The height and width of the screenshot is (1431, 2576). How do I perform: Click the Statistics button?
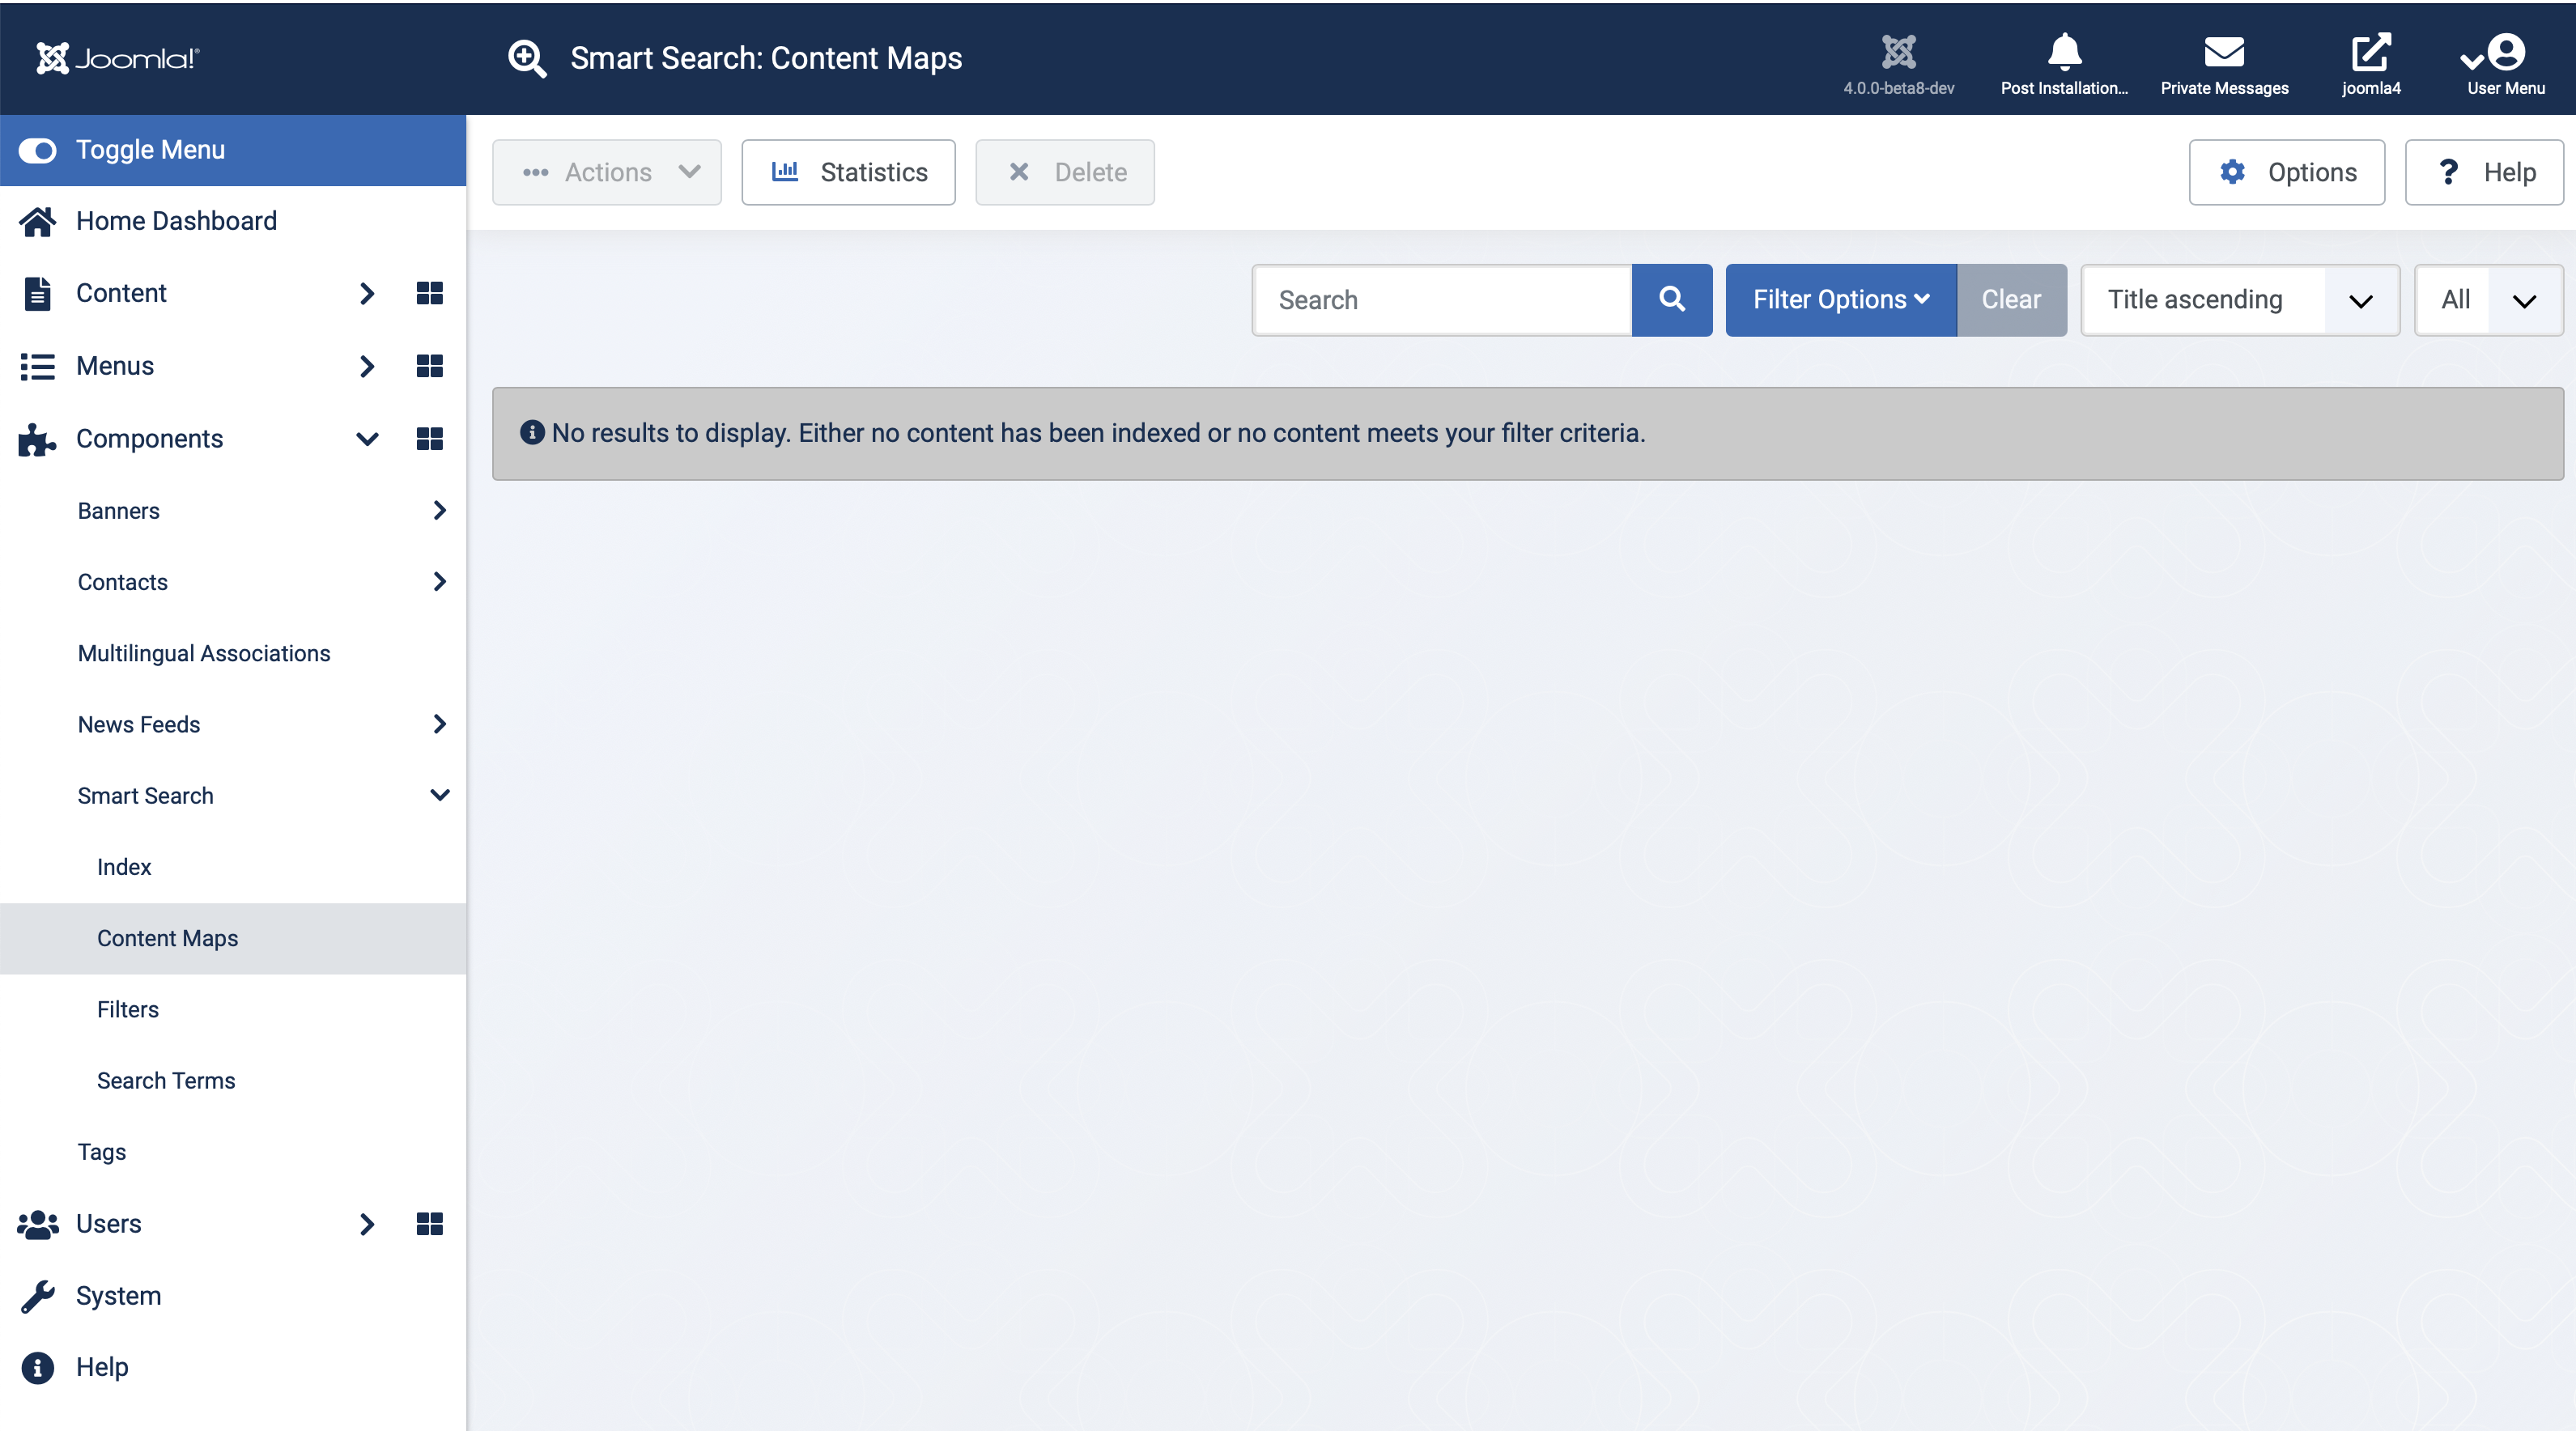coord(848,172)
